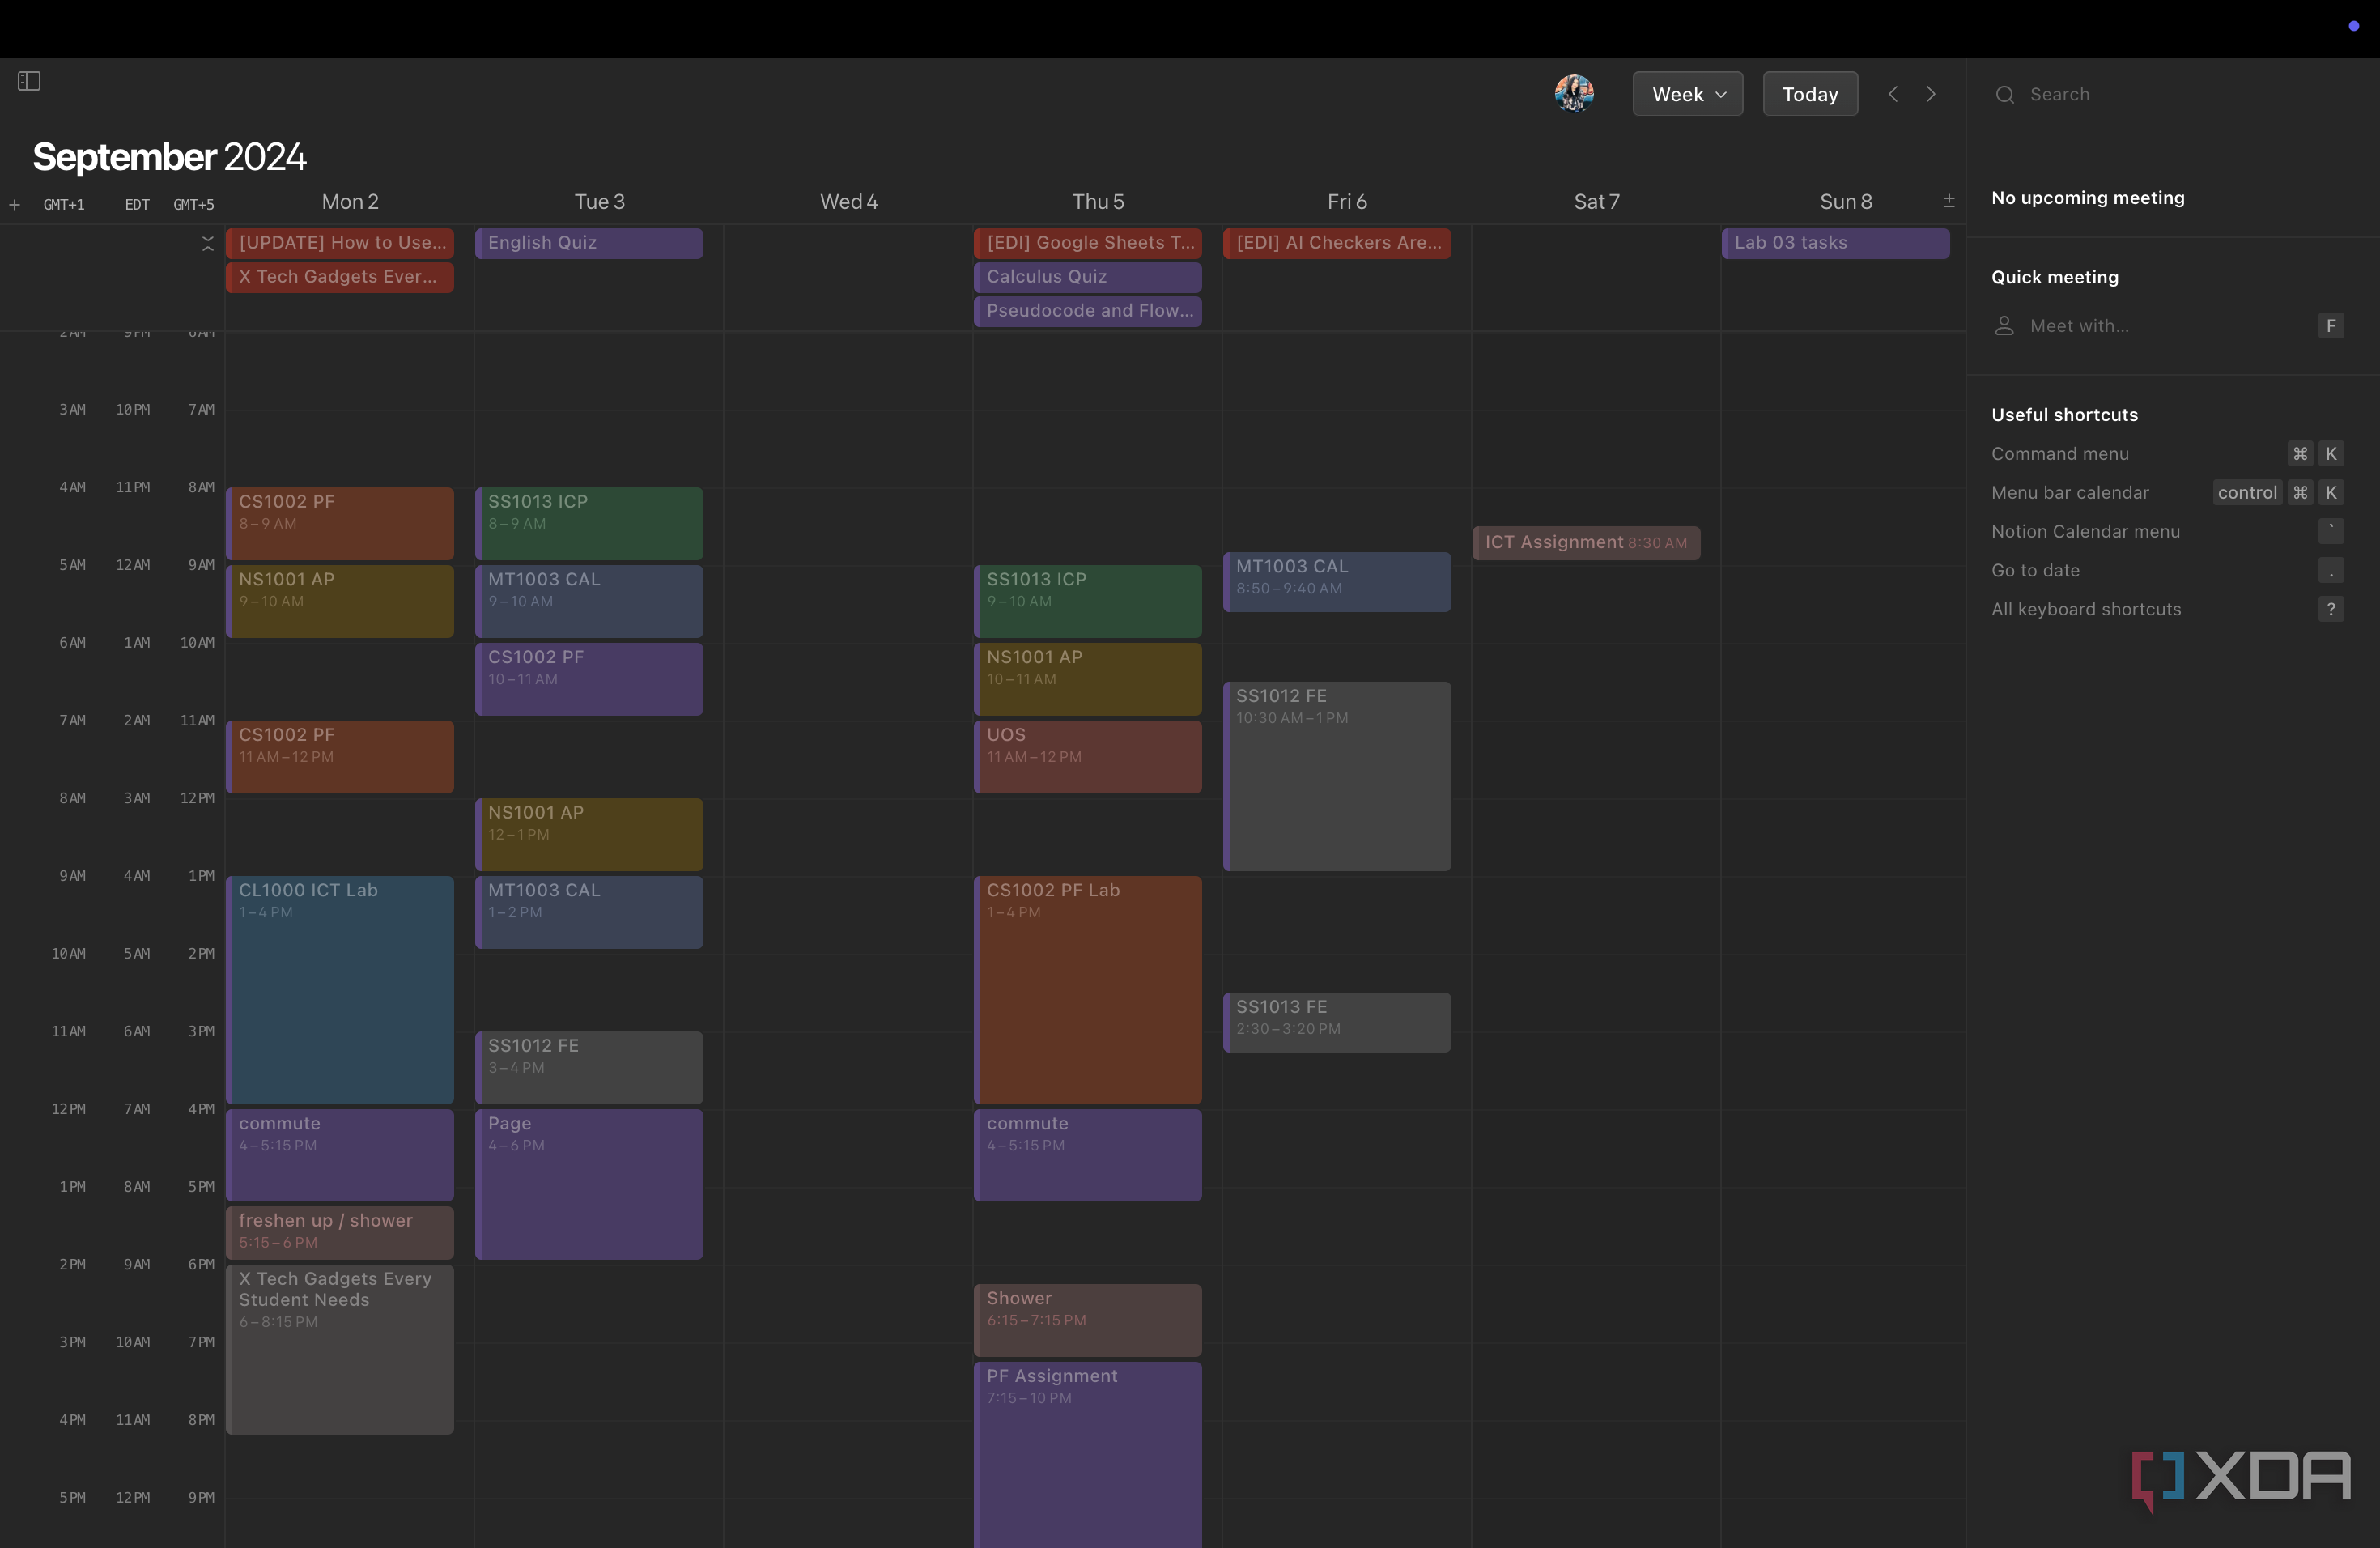Image resolution: width=2380 pixels, height=1548 pixels.
Task: Click the blue dot in the top menu bar
Action: pos(2354,26)
